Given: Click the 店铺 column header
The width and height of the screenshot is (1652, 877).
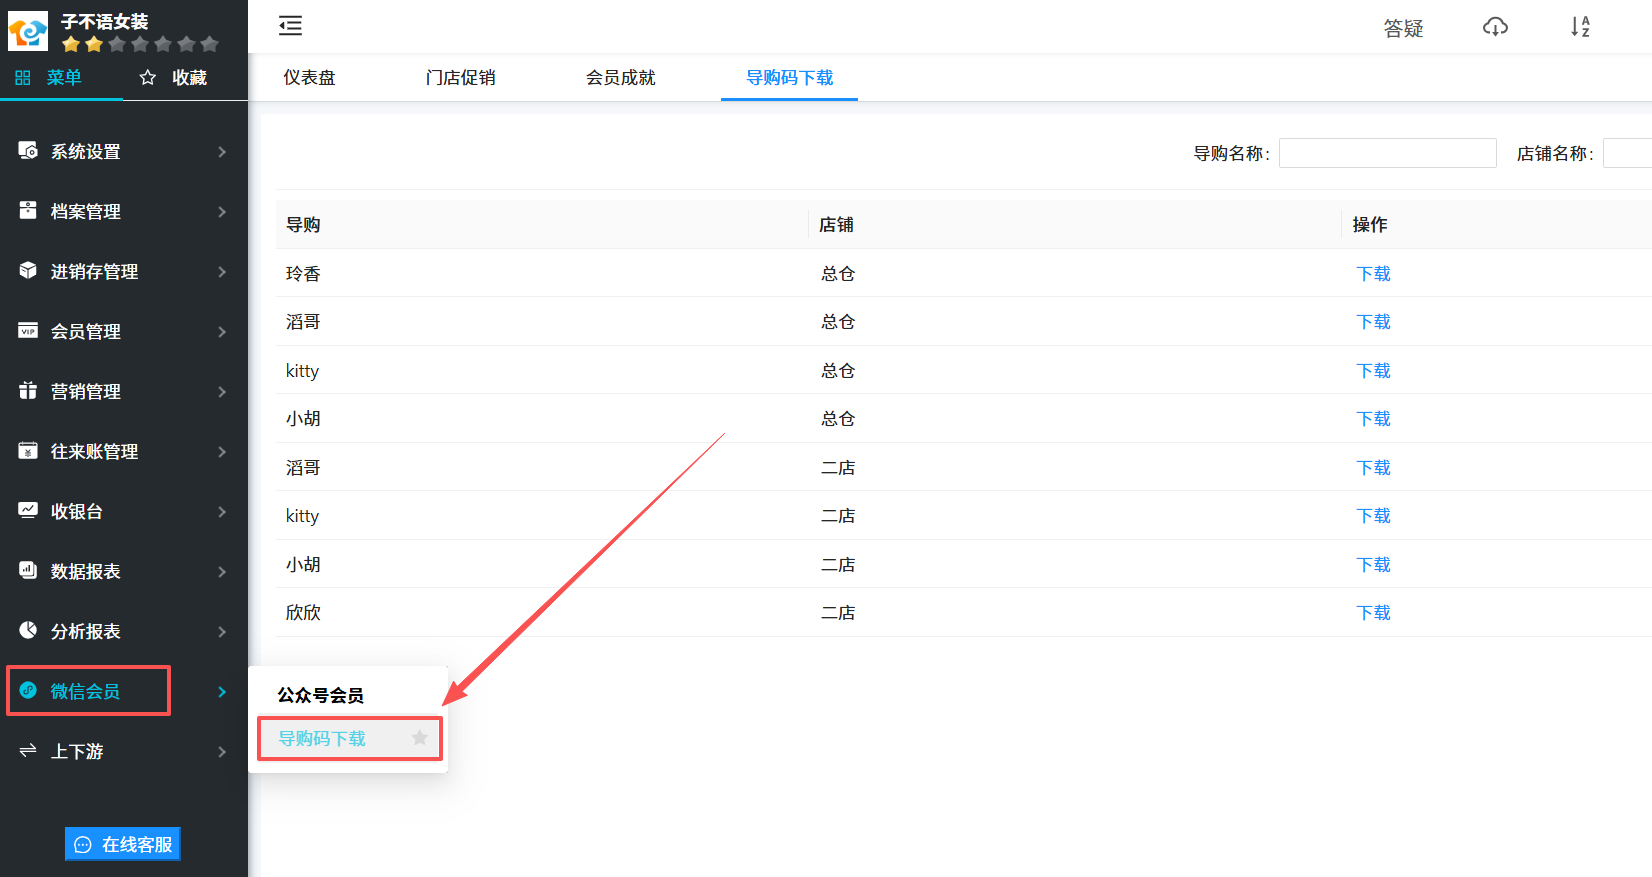Looking at the screenshot, I should [836, 224].
